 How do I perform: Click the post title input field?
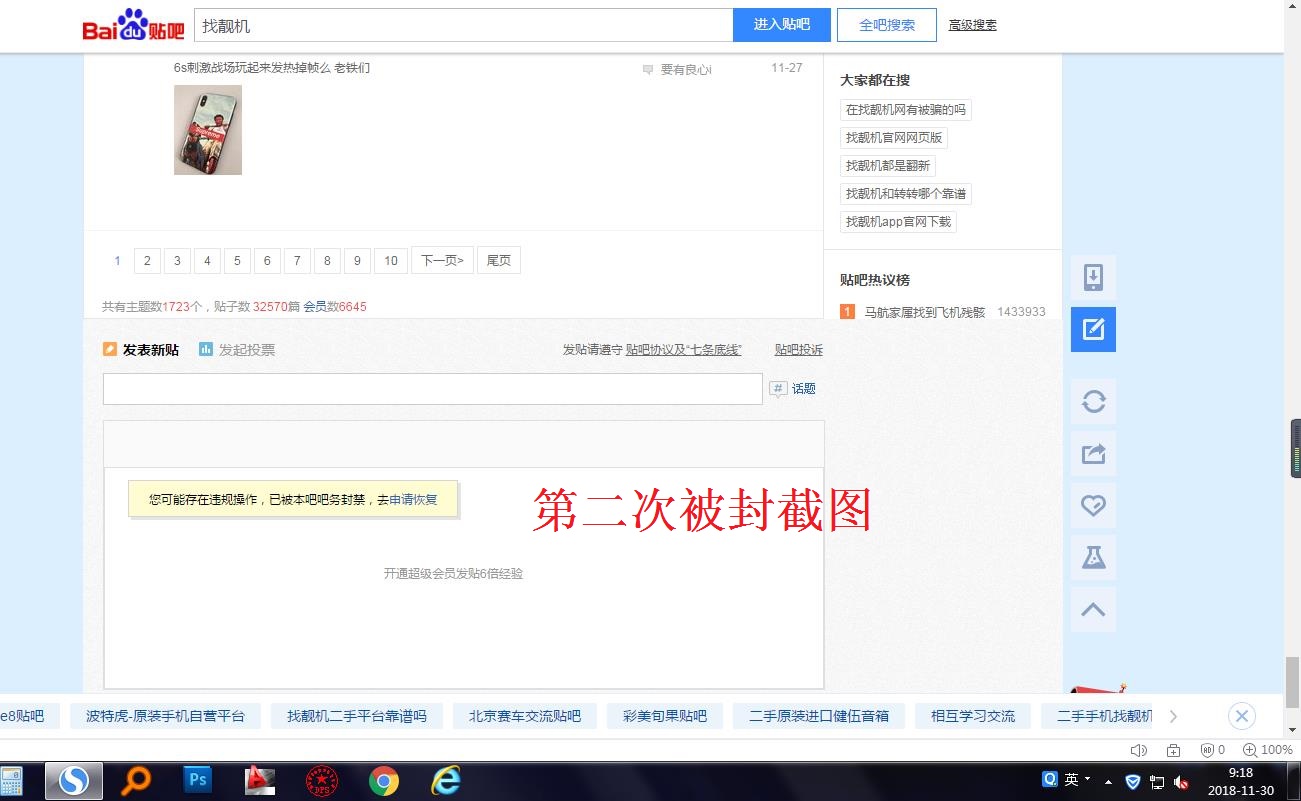433,389
